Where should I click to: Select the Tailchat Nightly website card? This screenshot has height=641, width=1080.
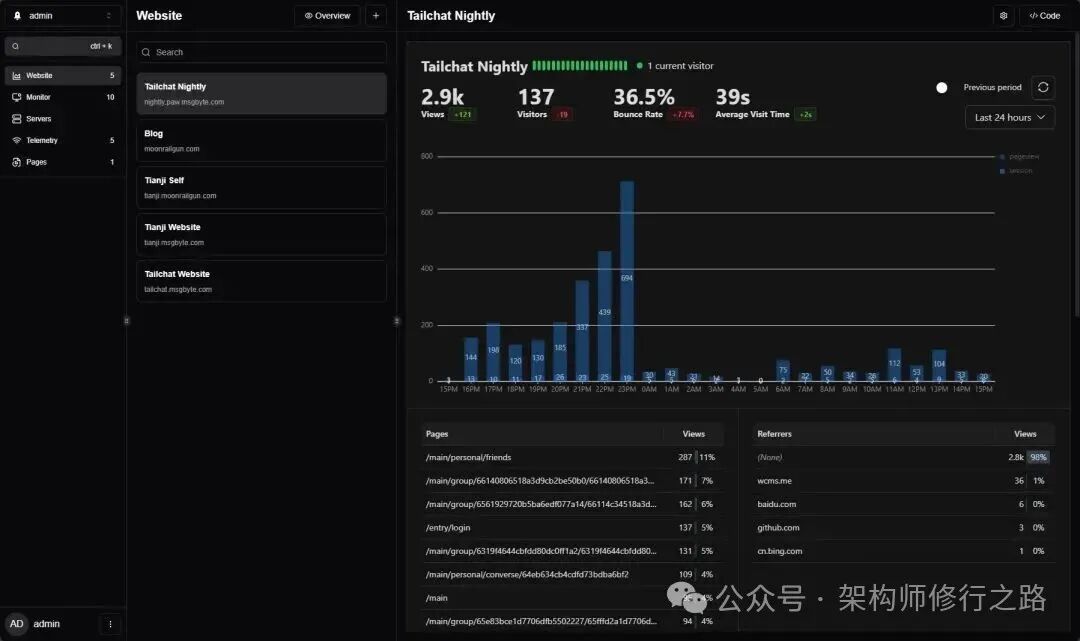point(261,94)
